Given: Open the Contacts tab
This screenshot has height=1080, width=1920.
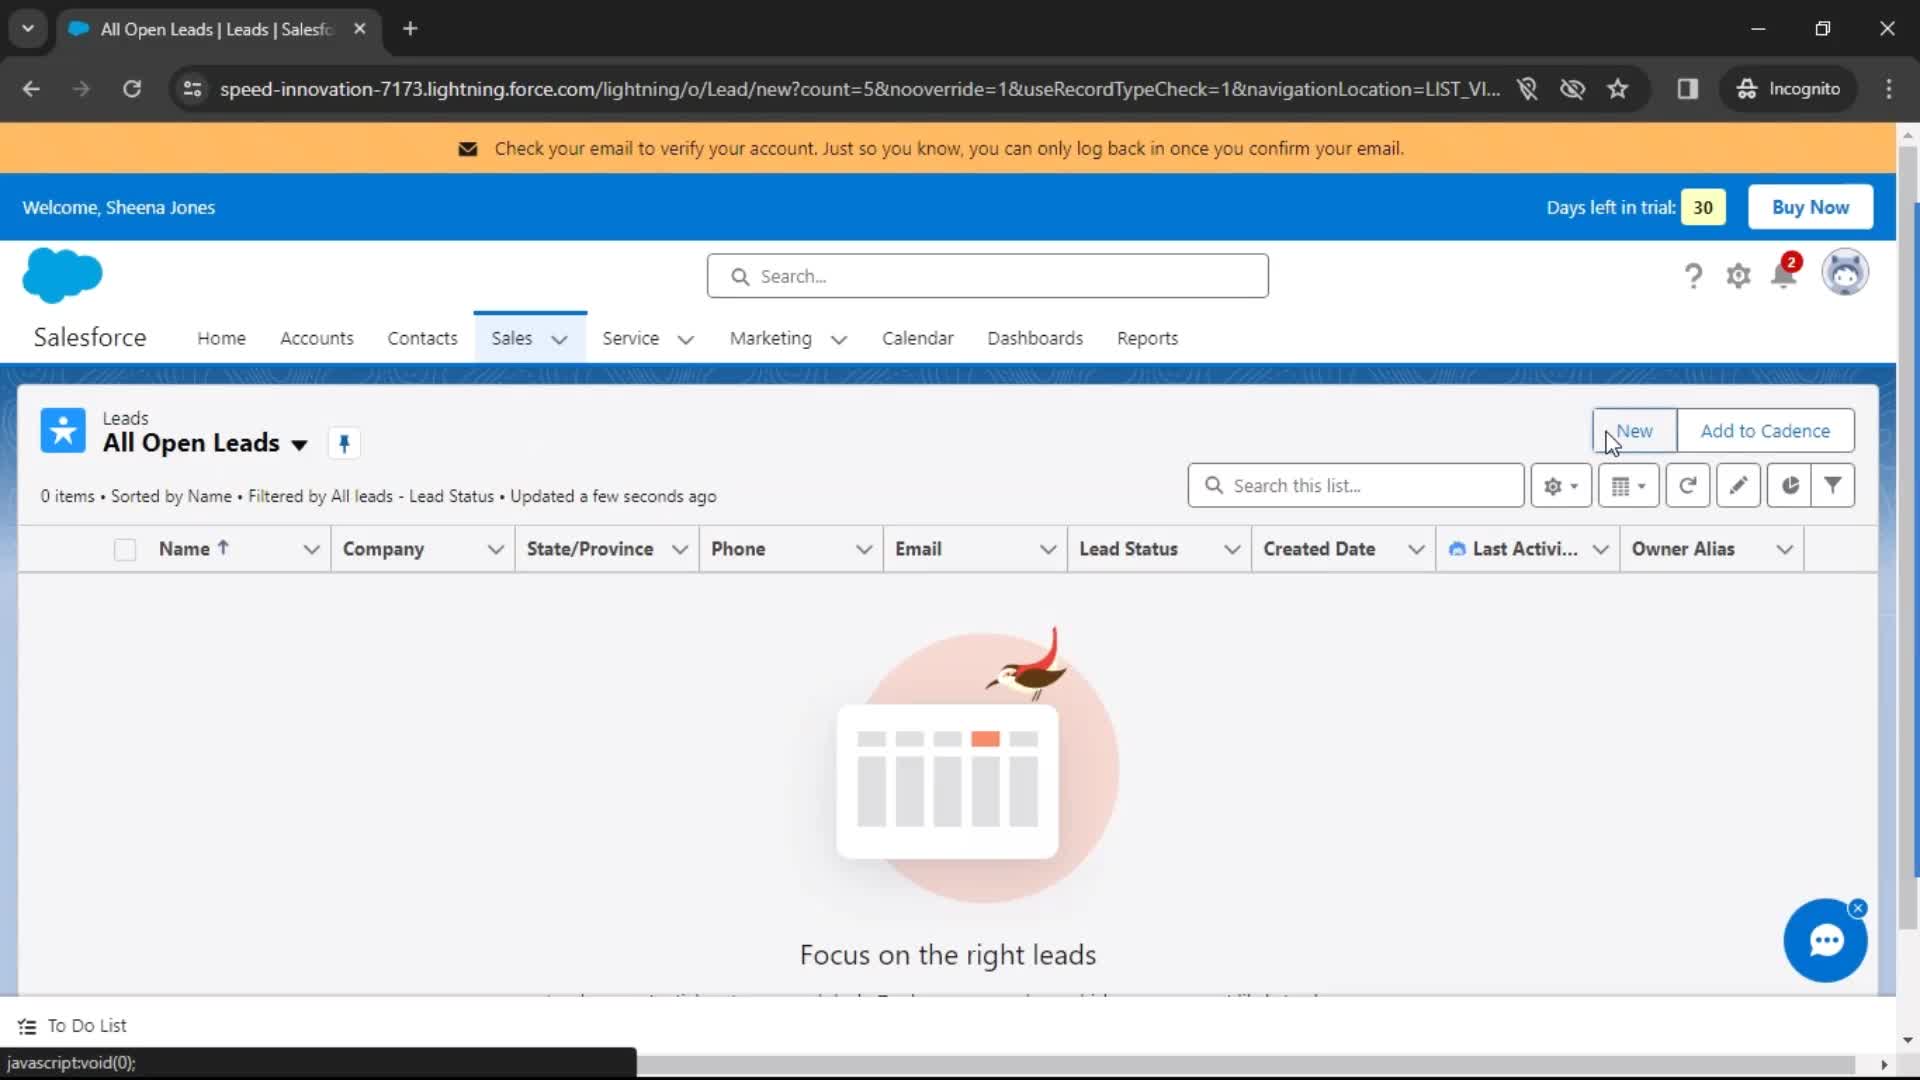Looking at the screenshot, I should 422,338.
